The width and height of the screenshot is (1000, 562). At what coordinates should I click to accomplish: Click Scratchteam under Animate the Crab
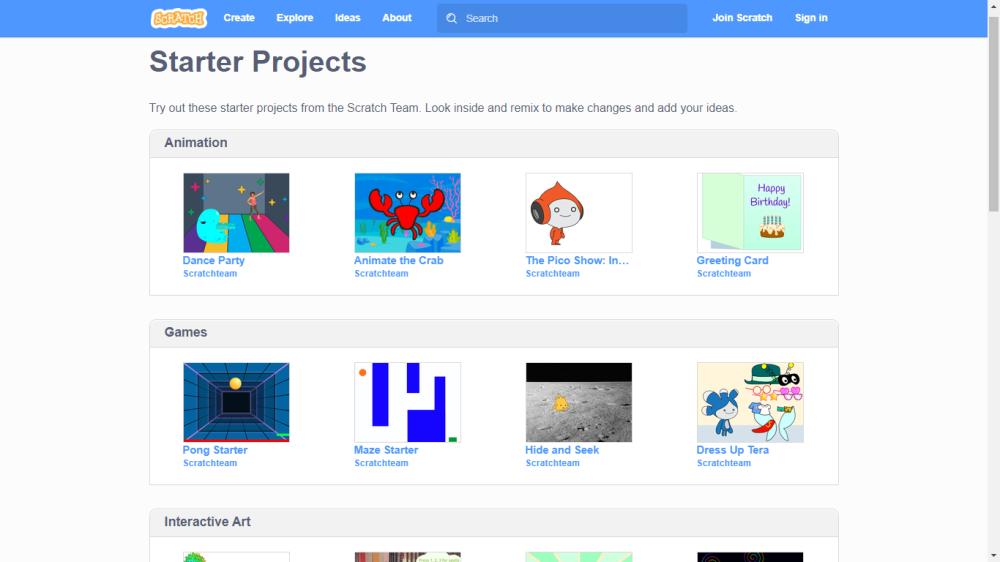[381, 273]
